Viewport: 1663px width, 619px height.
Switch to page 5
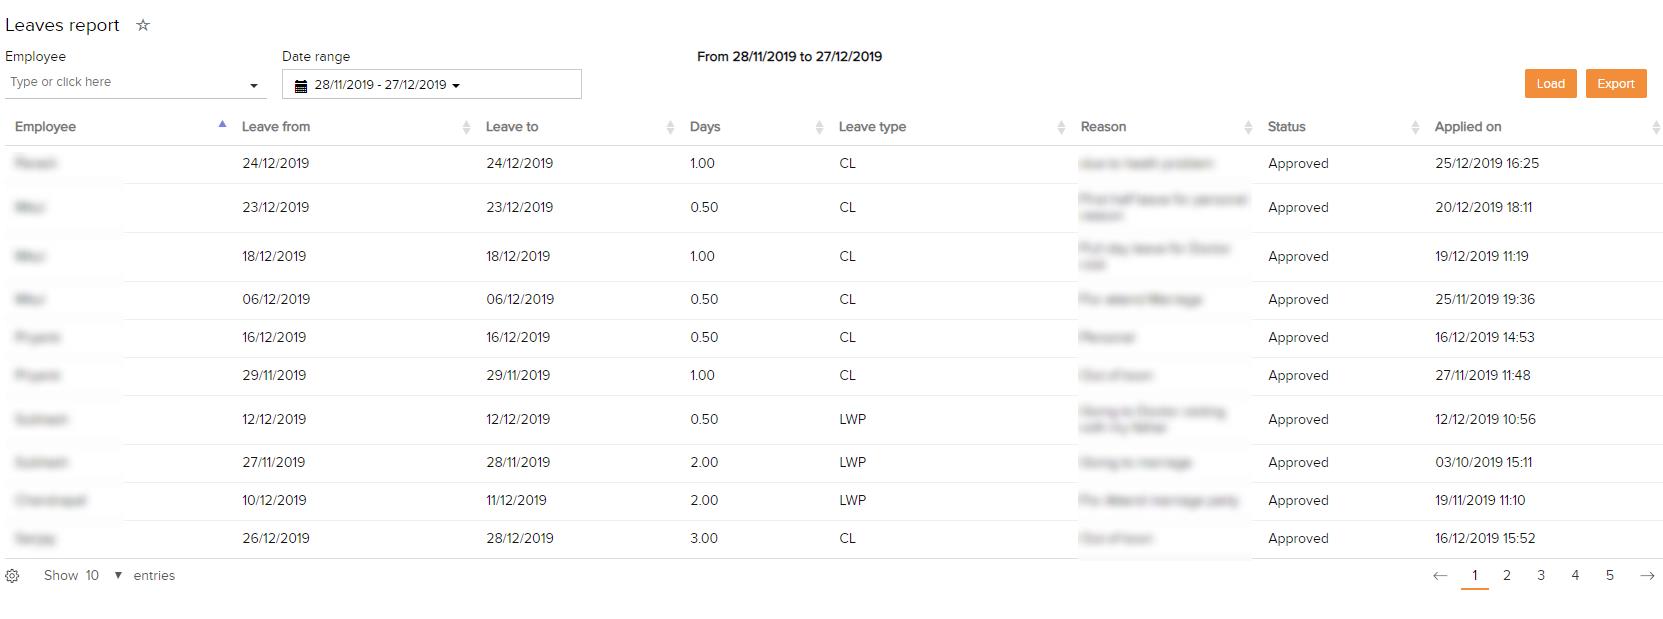[1609, 576]
